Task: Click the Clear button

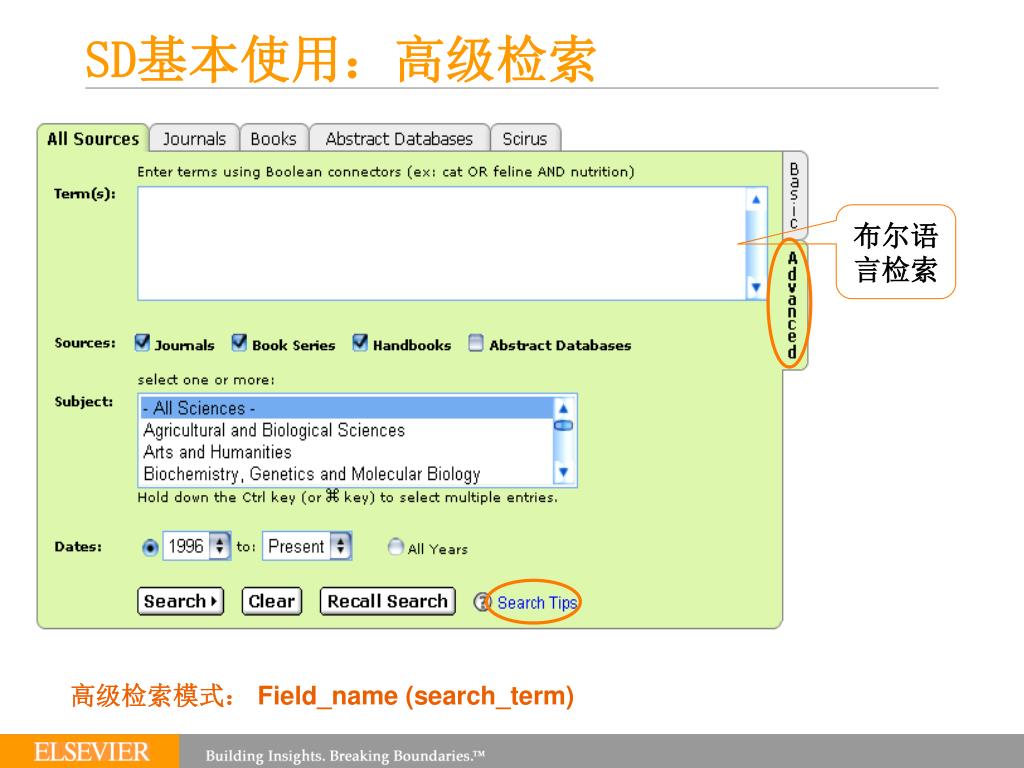Action: (272, 601)
